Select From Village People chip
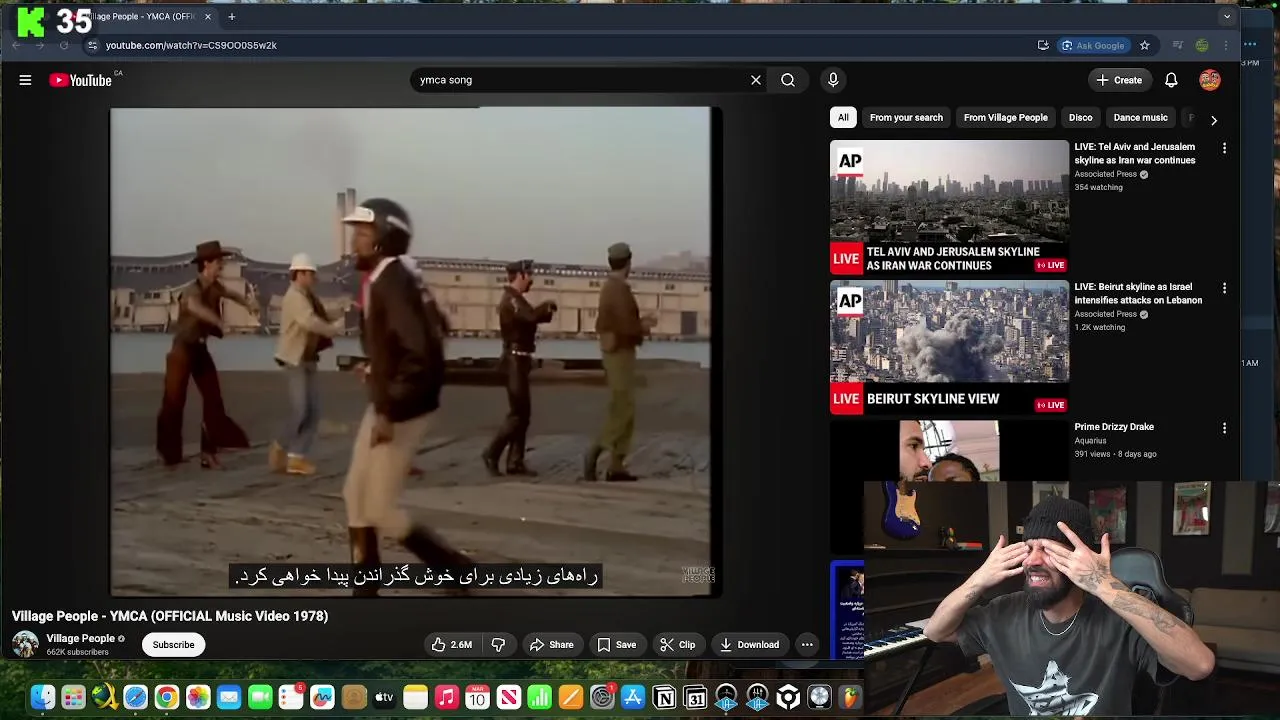The width and height of the screenshot is (1280, 720). click(x=1005, y=118)
